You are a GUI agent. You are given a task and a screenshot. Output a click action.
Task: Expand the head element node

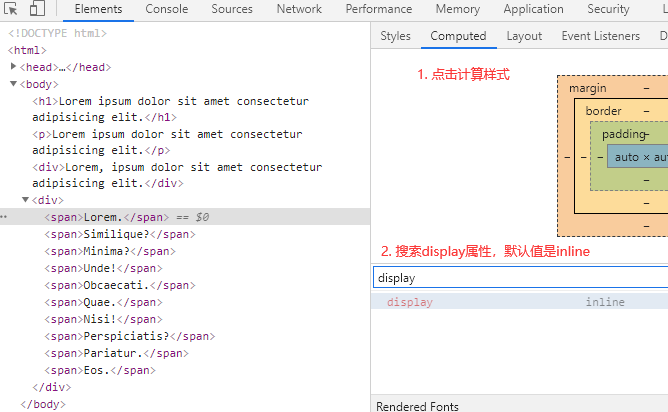coord(14,67)
